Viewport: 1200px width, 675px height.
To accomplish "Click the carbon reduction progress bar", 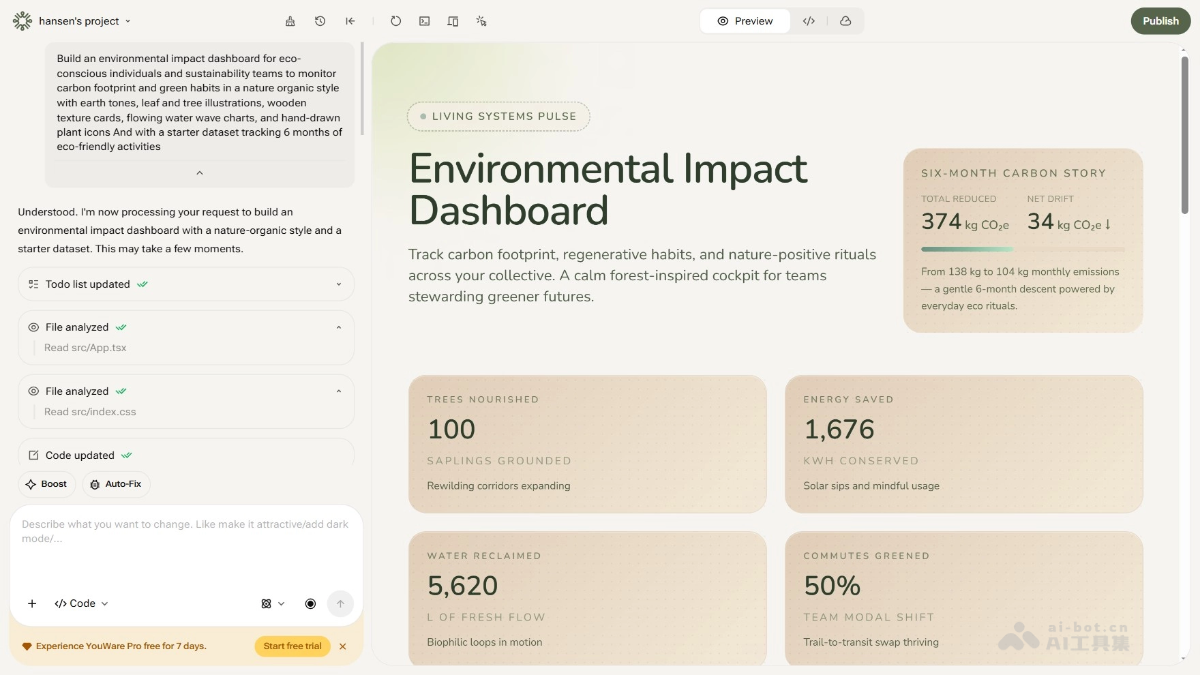I will 1022,249.
